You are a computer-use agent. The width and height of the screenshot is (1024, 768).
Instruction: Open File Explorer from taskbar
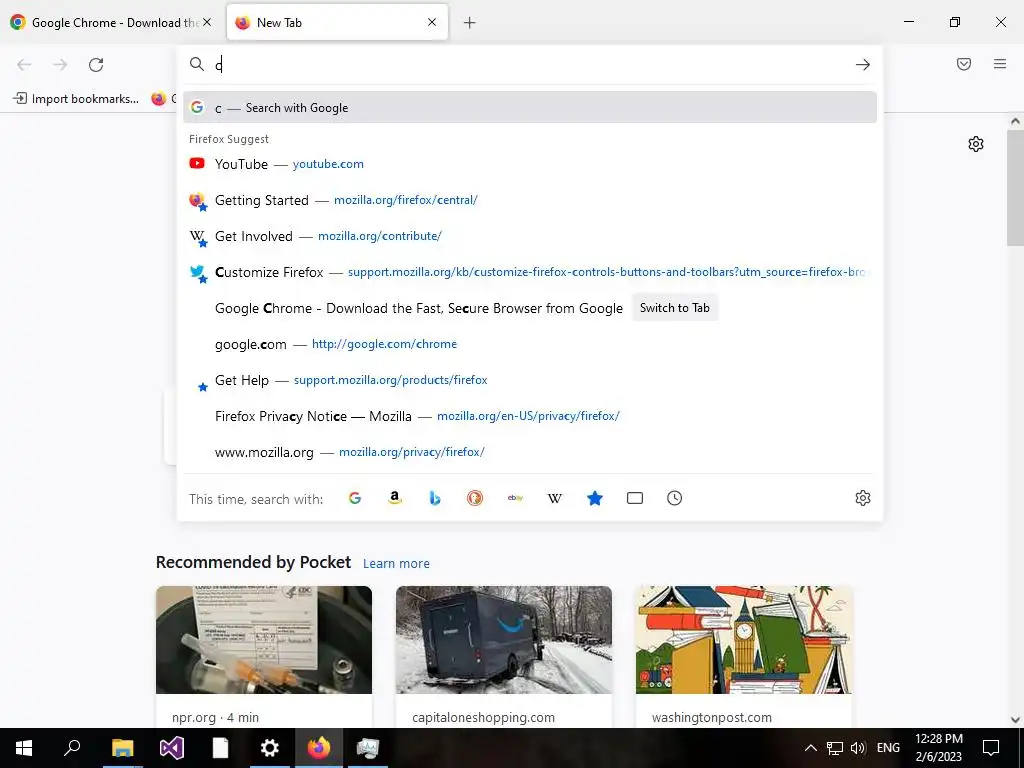point(122,748)
